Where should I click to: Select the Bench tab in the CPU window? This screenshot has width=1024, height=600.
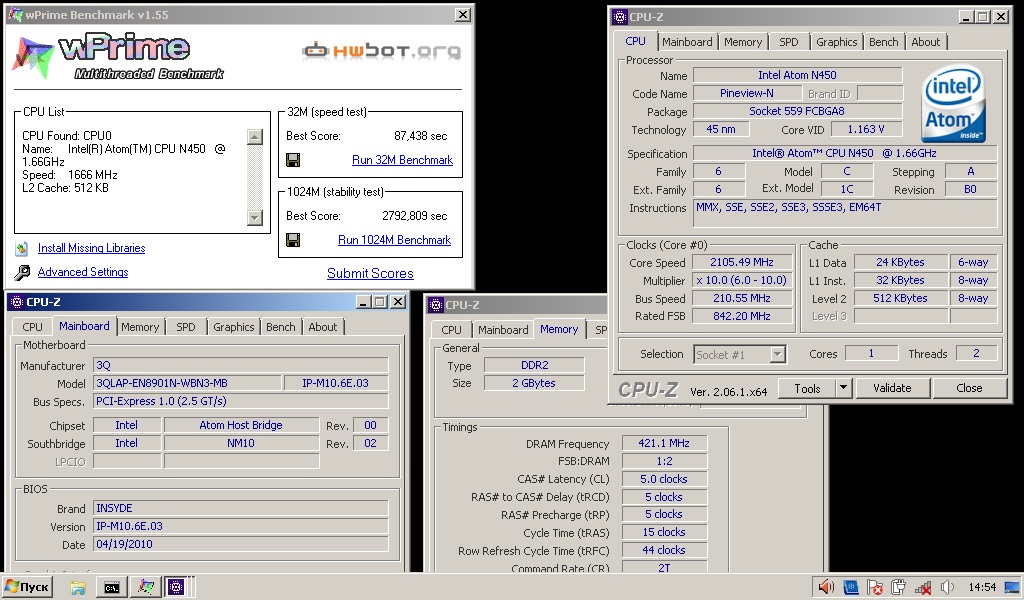click(x=884, y=42)
